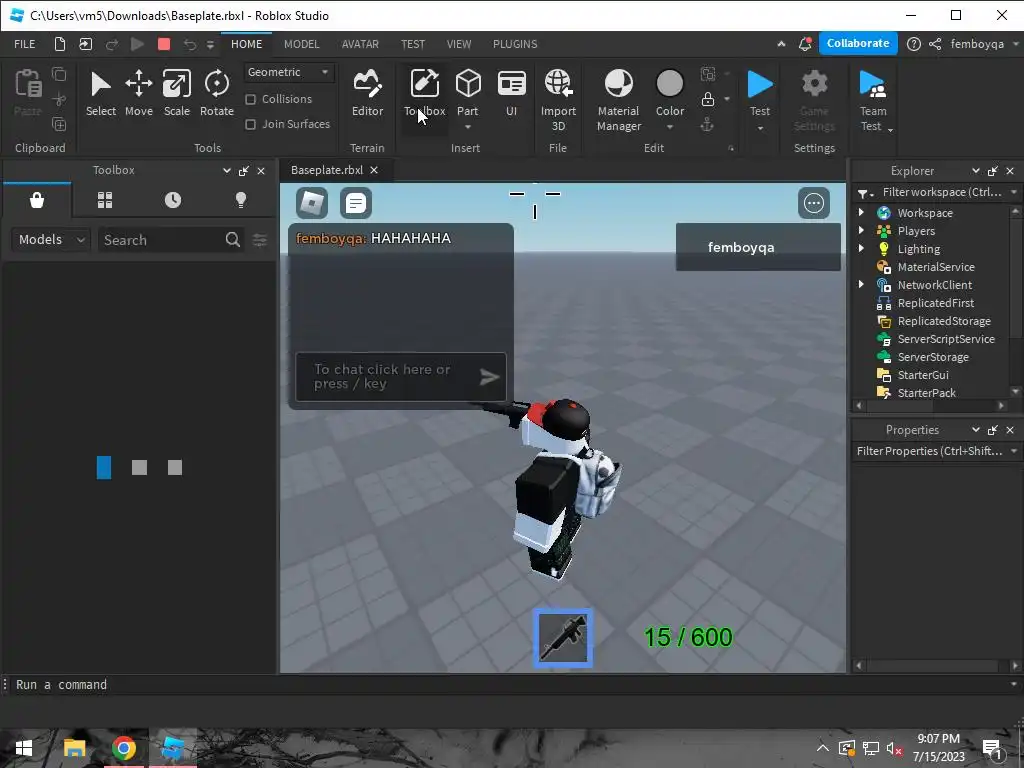Click Filter workspace field
1024x768 pixels.
[941, 192]
